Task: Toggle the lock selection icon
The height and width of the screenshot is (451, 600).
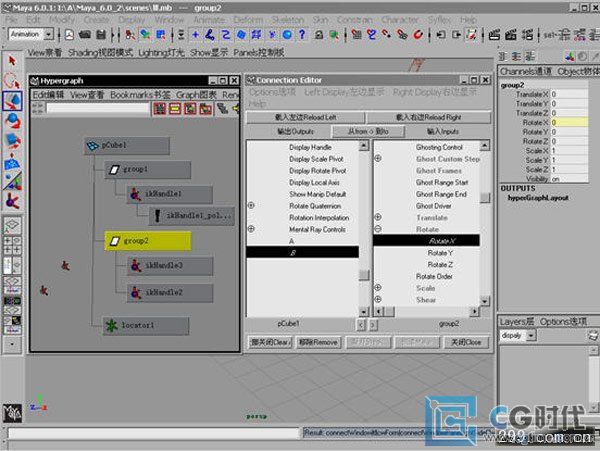Action: pos(319,35)
